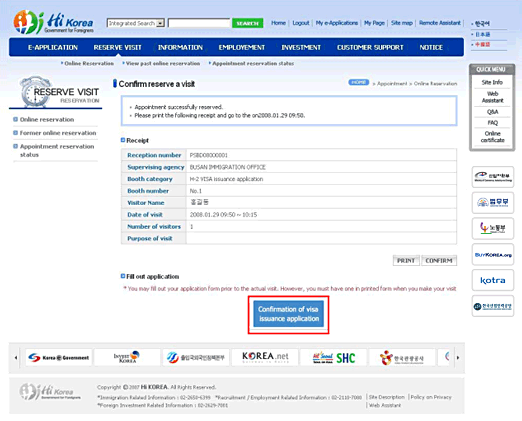Click Former online reservation in sidebar
Viewport: 522px width, 421px height.
[58, 133]
